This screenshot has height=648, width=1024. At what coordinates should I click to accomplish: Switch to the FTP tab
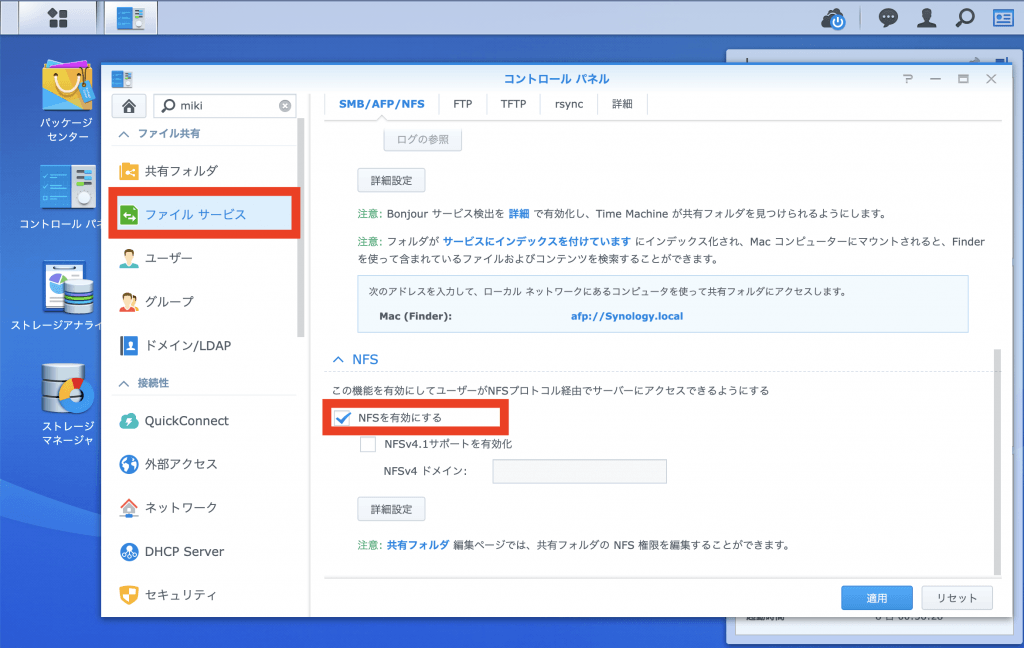coord(462,102)
